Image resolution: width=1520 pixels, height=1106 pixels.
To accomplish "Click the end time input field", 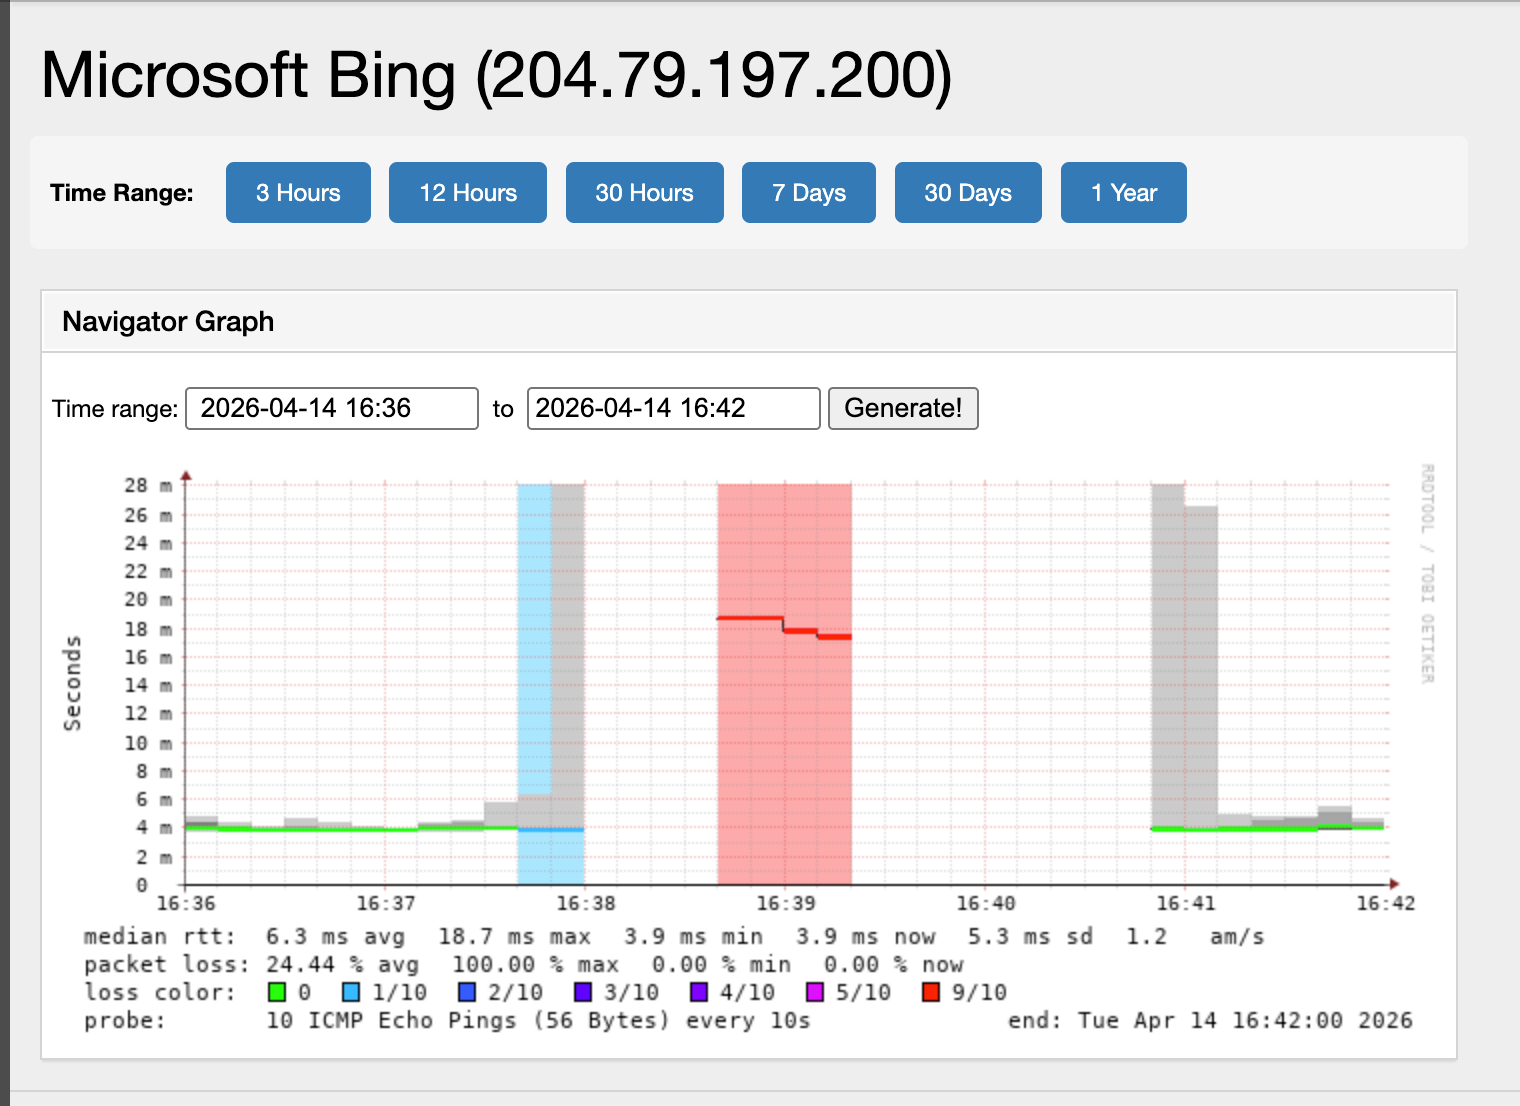I will 672,408.
